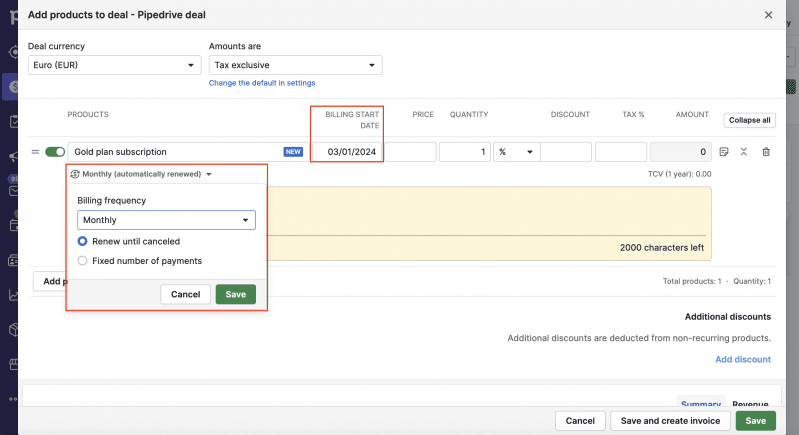Open Deals dollar icon in sidebar

(x=13, y=87)
